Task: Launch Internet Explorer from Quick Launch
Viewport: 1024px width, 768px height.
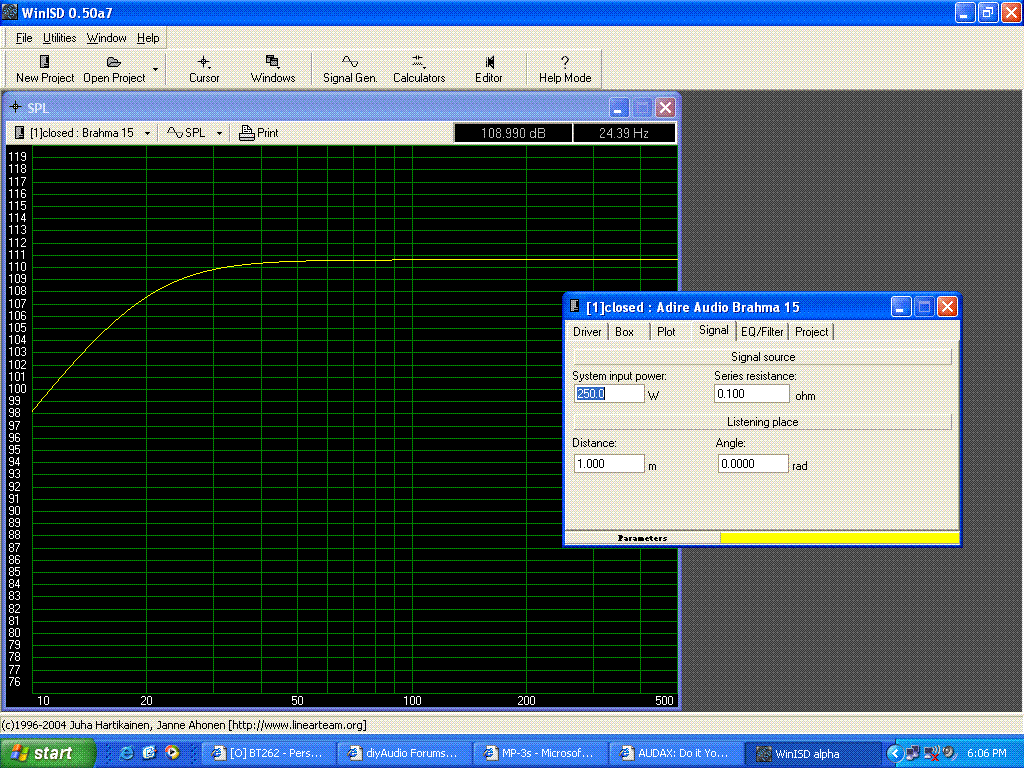Action: click(x=127, y=753)
